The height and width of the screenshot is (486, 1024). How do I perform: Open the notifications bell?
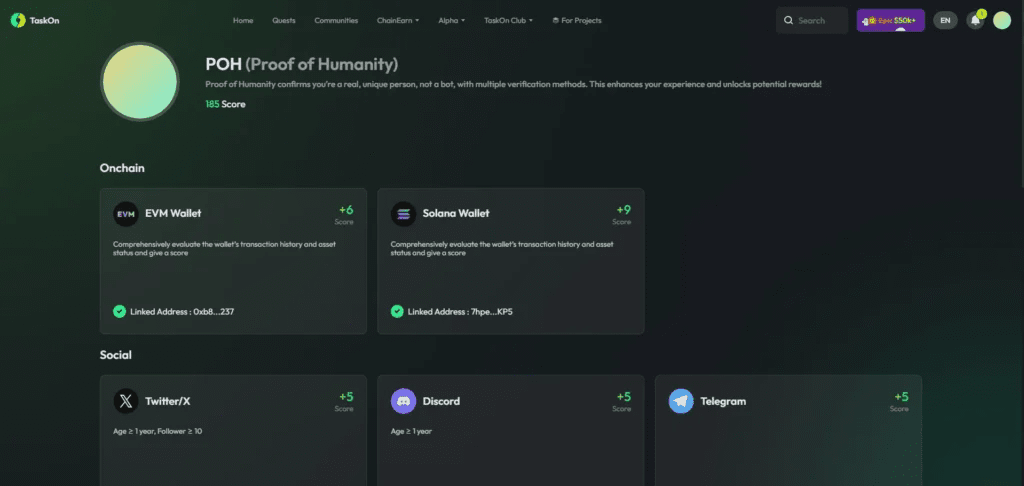[x=975, y=20]
